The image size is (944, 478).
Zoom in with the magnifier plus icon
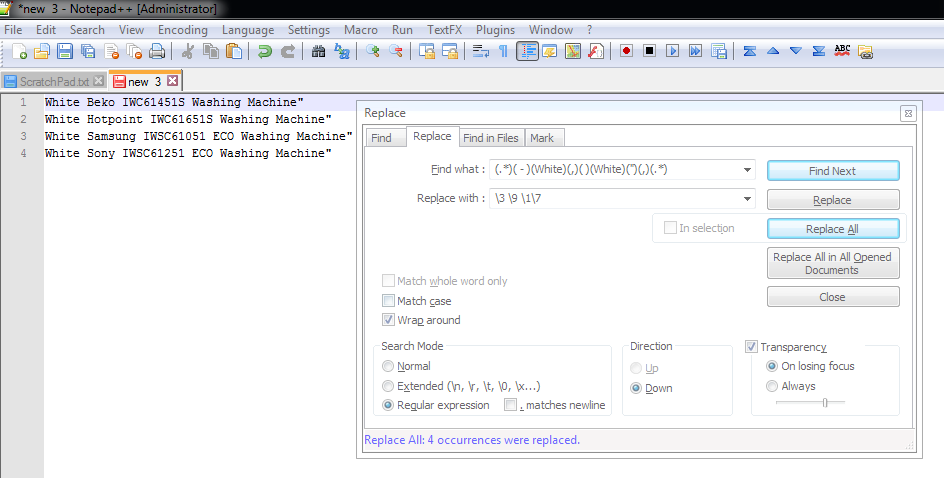tap(373, 52)
